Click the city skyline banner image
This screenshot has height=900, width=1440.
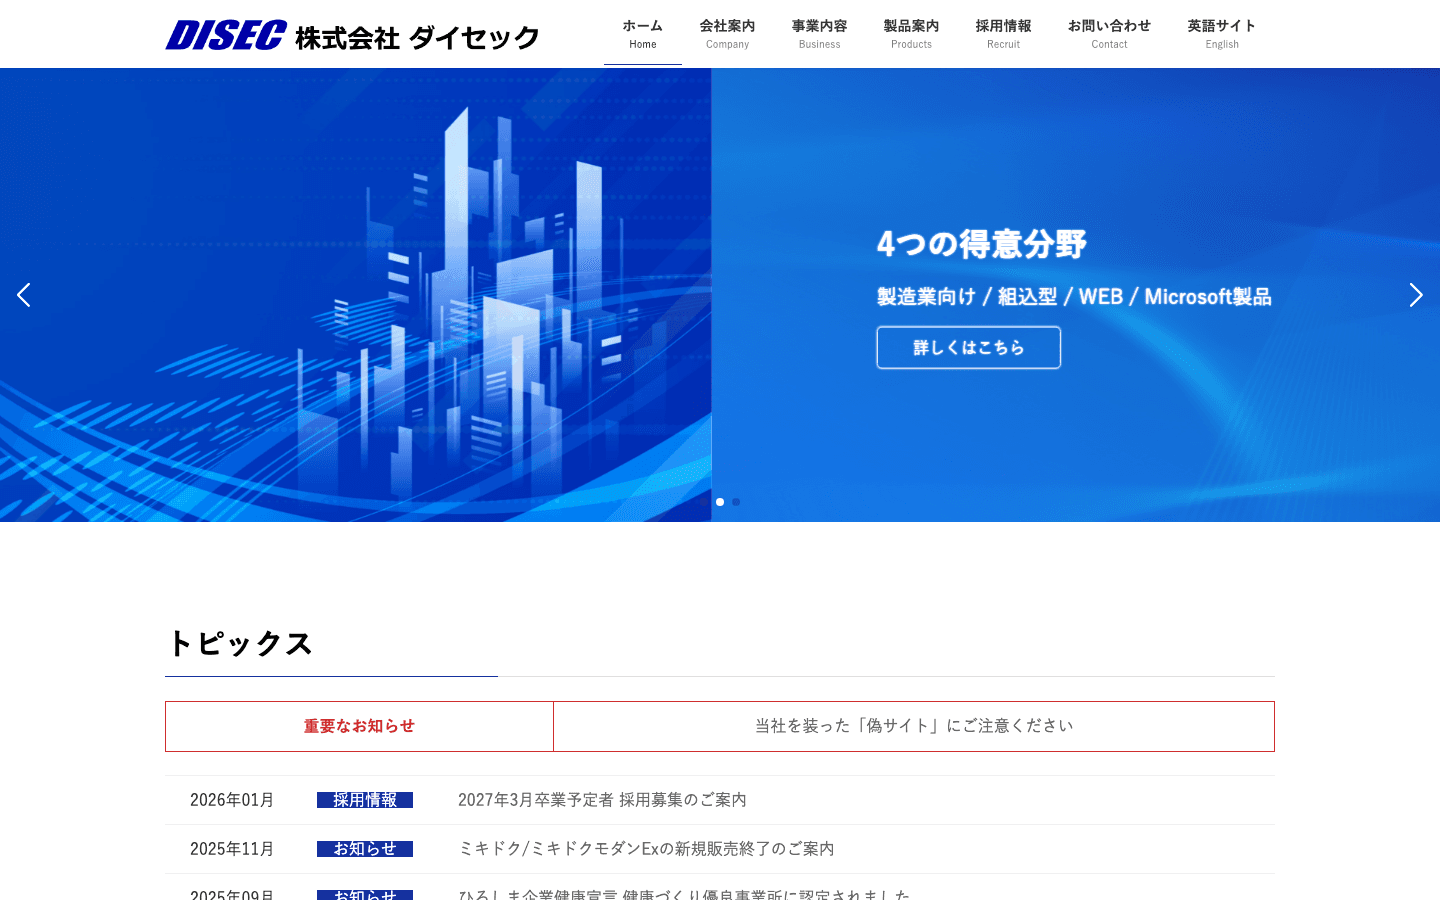point(356,295)
